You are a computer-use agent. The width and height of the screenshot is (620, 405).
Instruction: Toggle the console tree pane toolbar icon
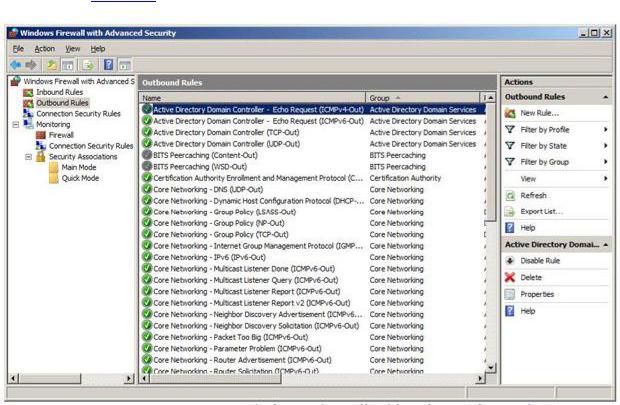[x=68, y=65]
